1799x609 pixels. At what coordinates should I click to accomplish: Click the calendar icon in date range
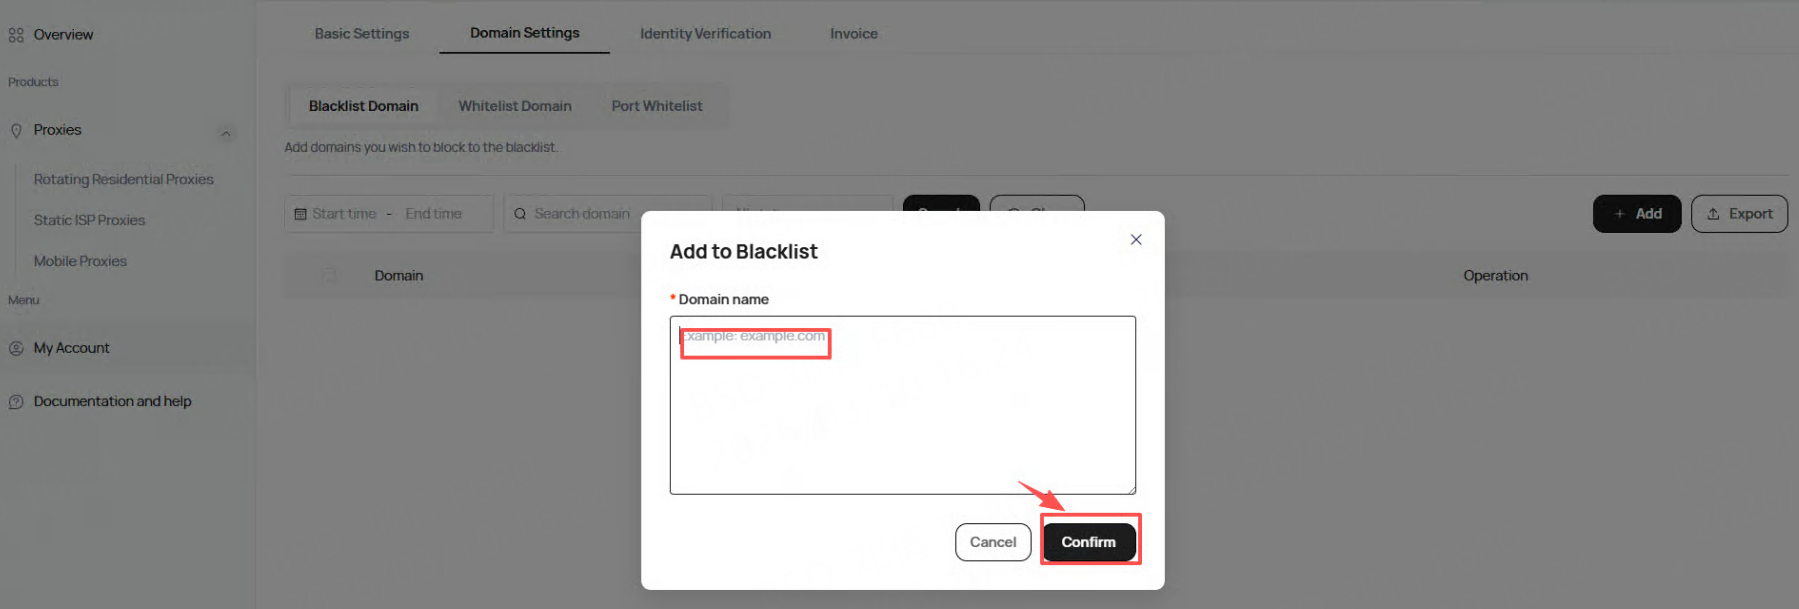pyautogui.click(x=300, y=214)
